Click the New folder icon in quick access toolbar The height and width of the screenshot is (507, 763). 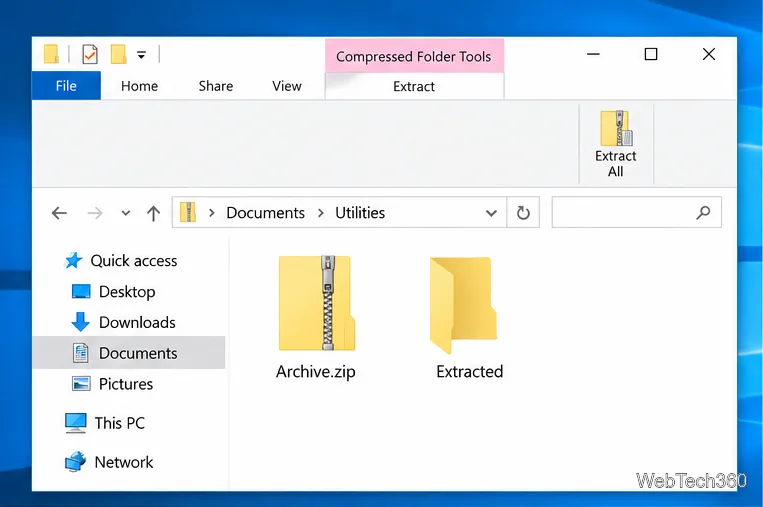118,54
